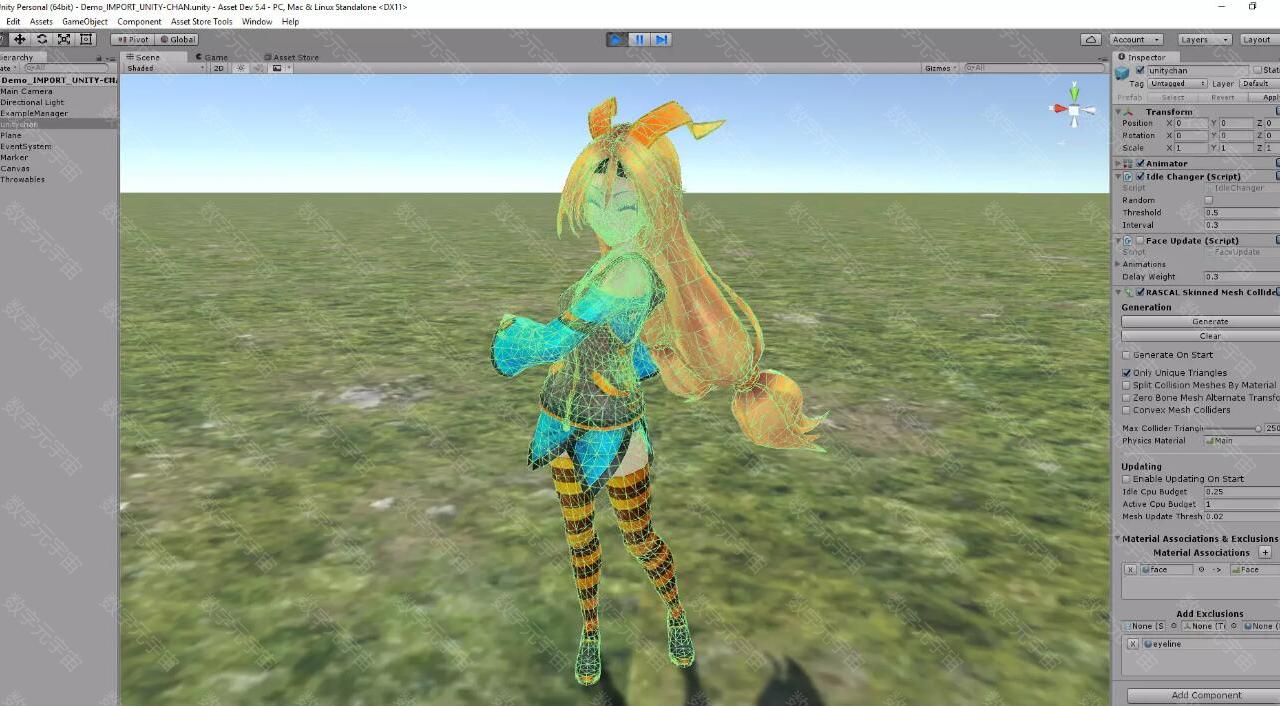
Task: Click the scene search field
Action: [x=1035, y=68]
